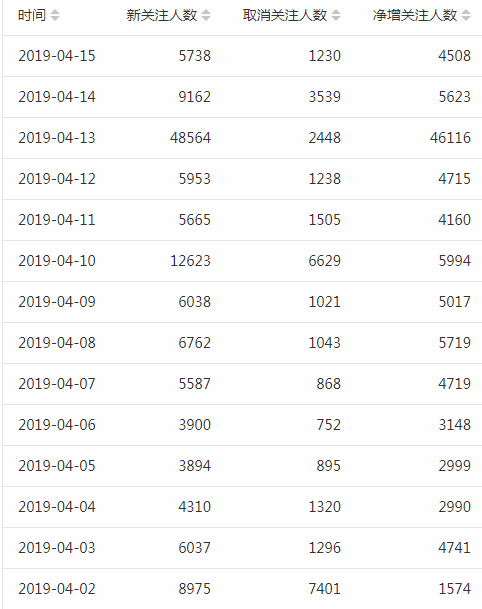Sort by 新关注人数 column arrows
Image resolution: width=482 pixels, height=609 pixels.
(206, 16)
